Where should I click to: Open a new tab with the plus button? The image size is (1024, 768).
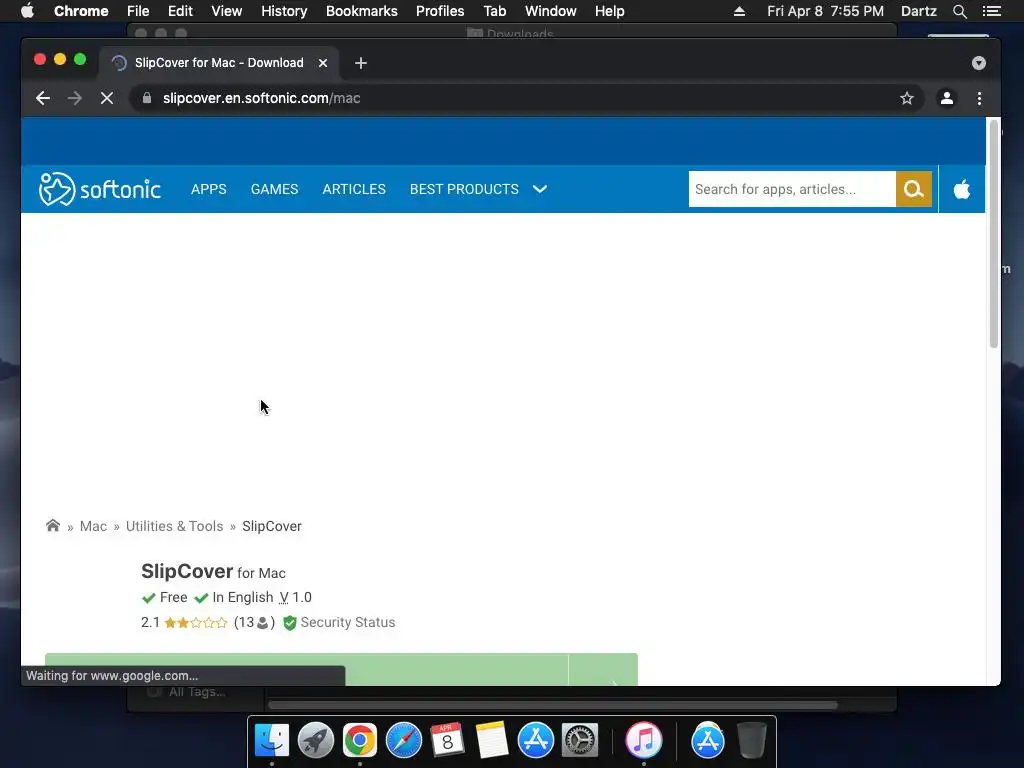point(360,63)
